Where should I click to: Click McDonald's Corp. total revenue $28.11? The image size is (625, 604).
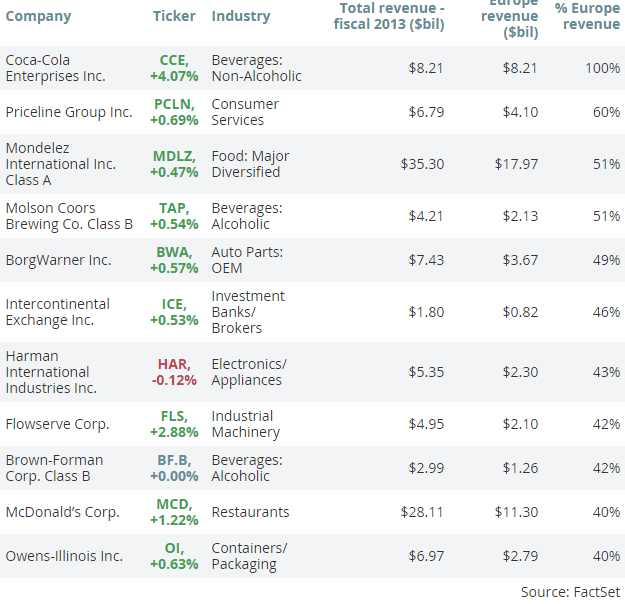(423, 512)
